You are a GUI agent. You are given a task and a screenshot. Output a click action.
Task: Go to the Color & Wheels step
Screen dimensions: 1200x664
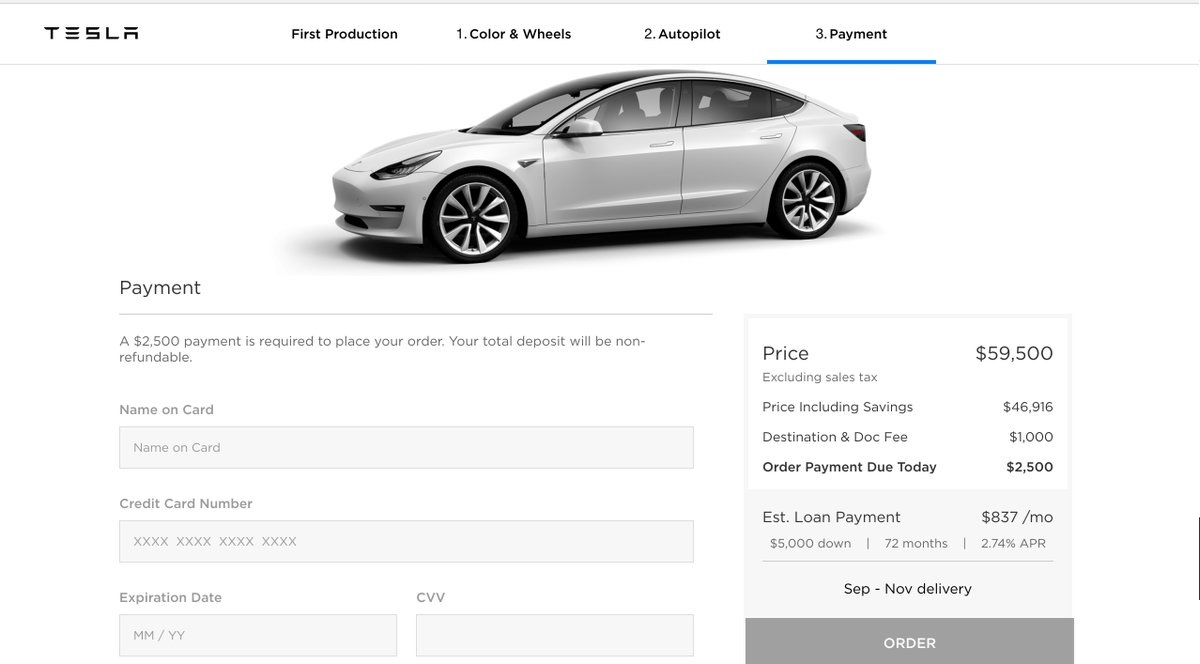[514, 34]
